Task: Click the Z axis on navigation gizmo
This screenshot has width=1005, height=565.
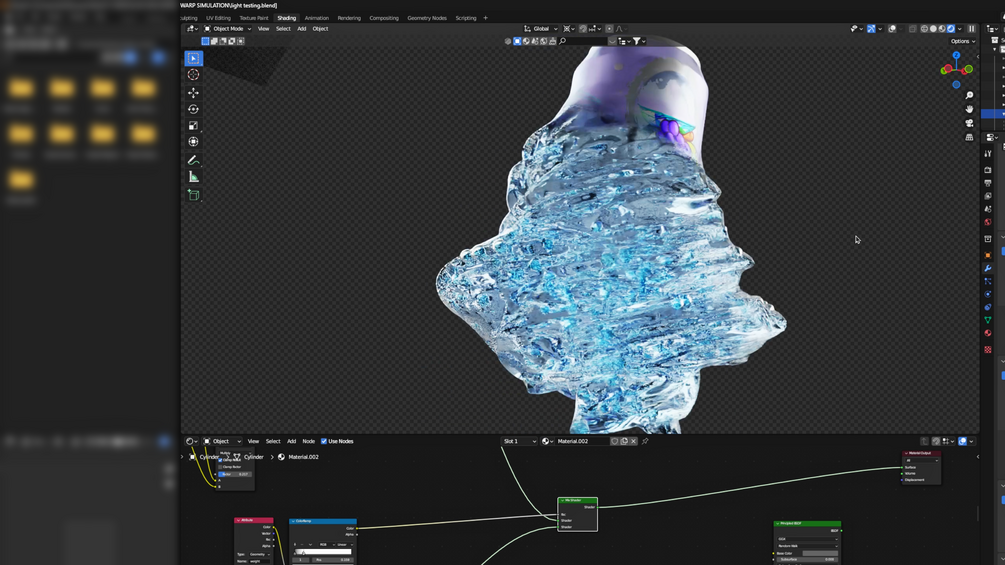Action: click(956, 56)
